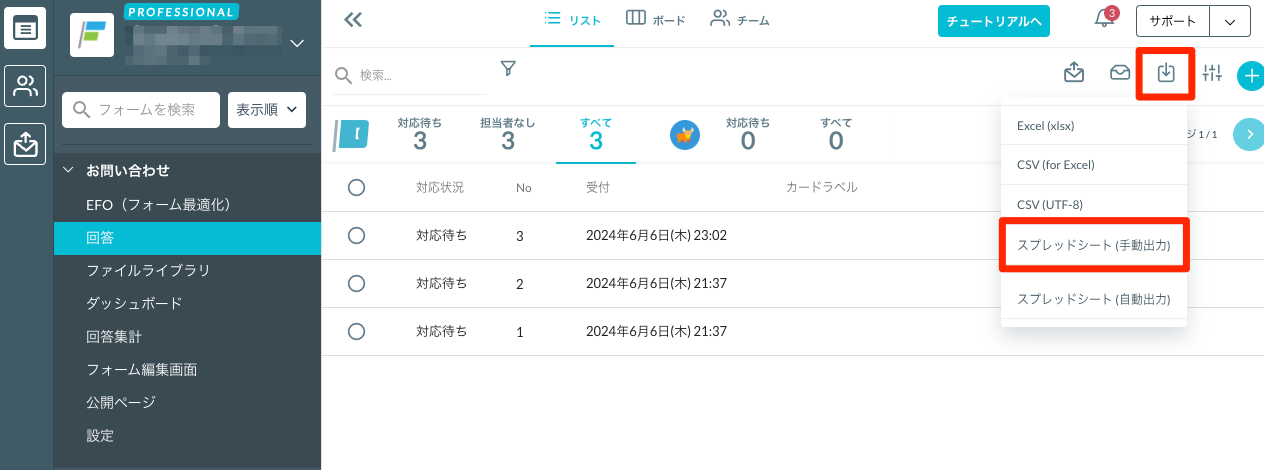Open the column settings sliders icon
The image size is (1264, 470).
[1212, 72]
